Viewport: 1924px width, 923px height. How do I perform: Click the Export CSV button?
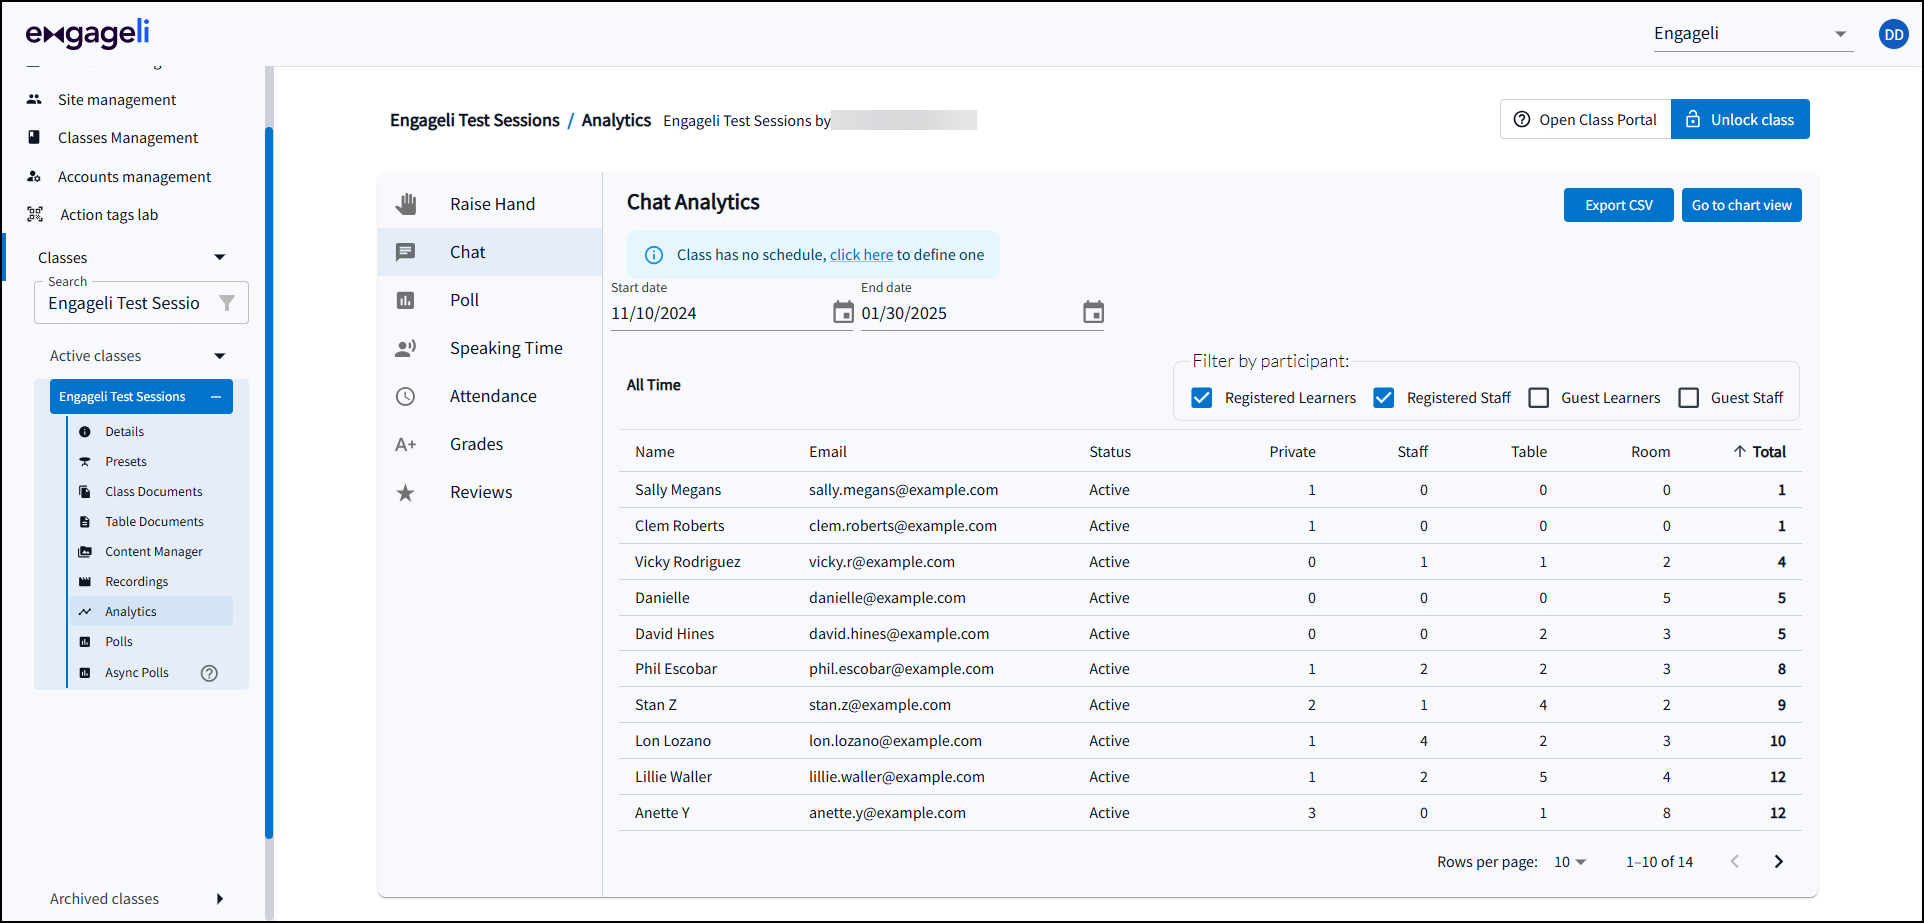pyautogui.click(x=1619, y=205)
